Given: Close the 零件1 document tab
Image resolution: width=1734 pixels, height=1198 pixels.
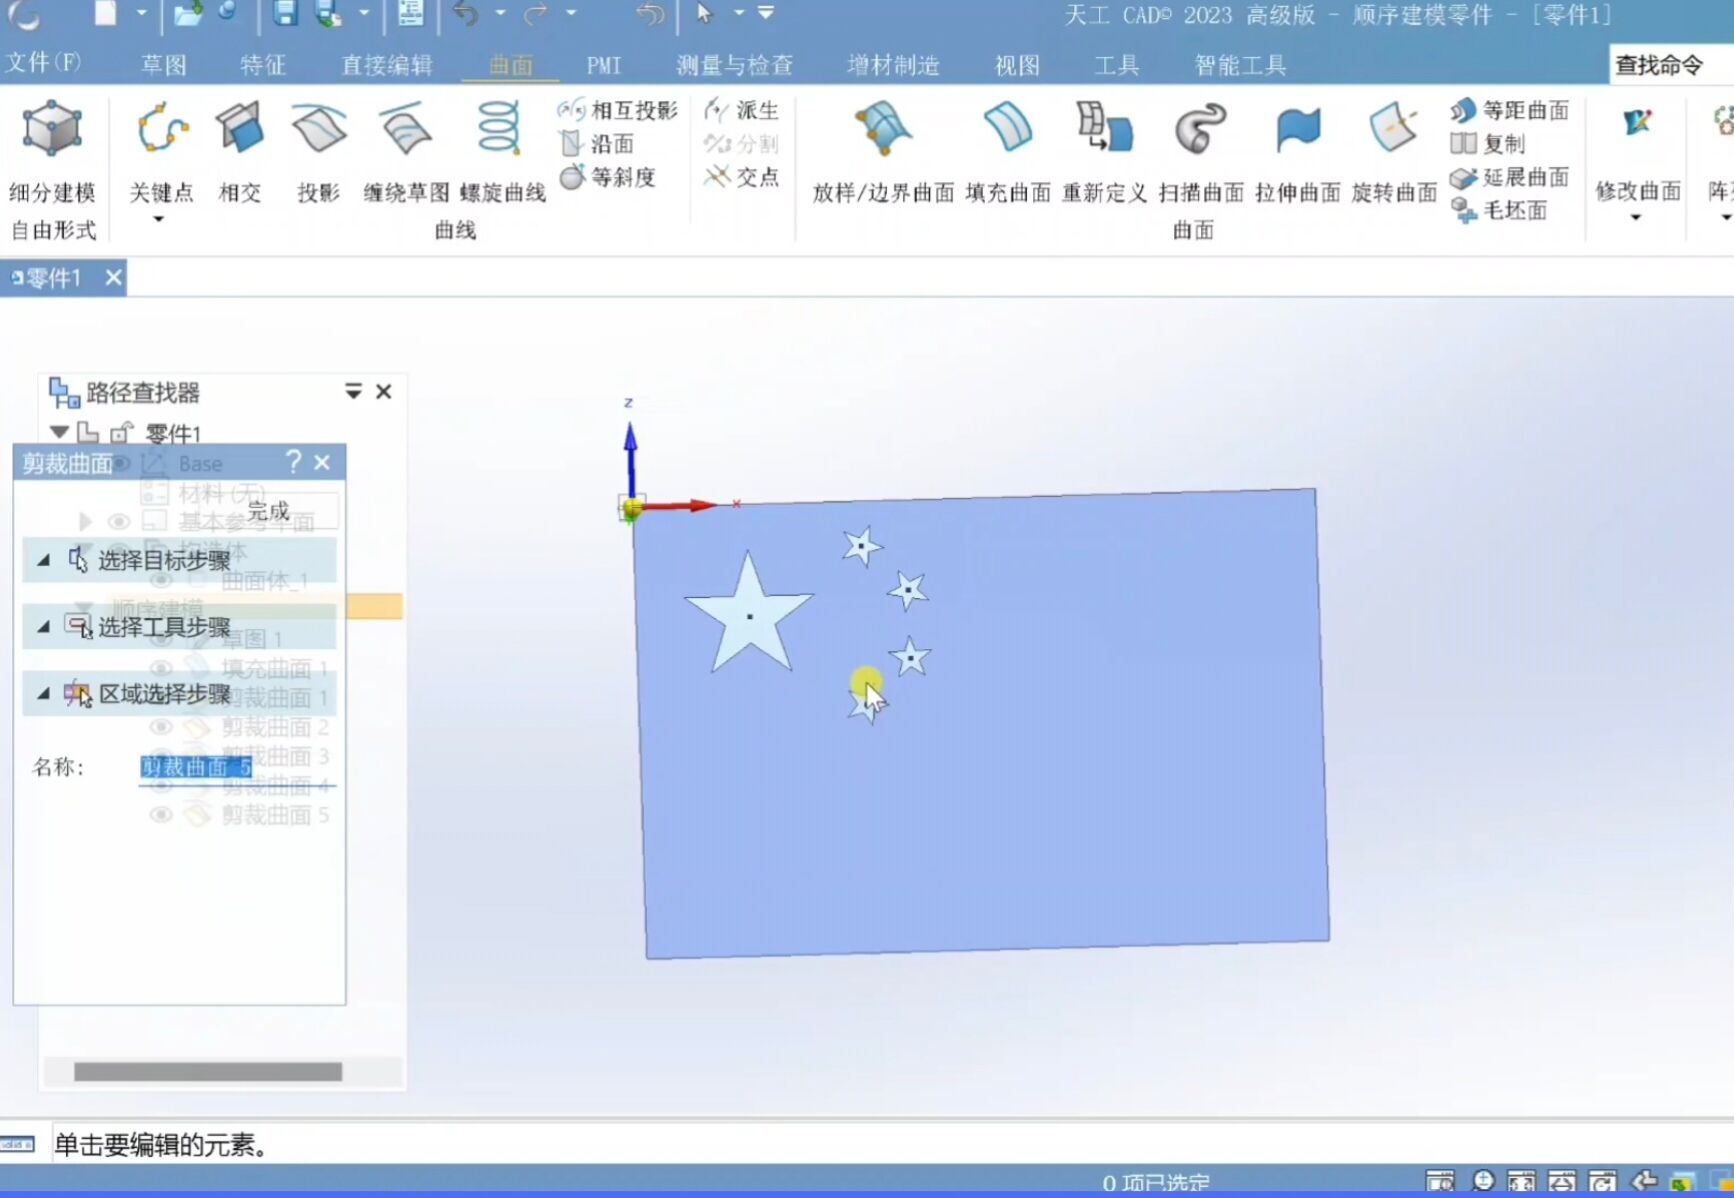Looking at the screenshot, I should click(x=114, y=277).
